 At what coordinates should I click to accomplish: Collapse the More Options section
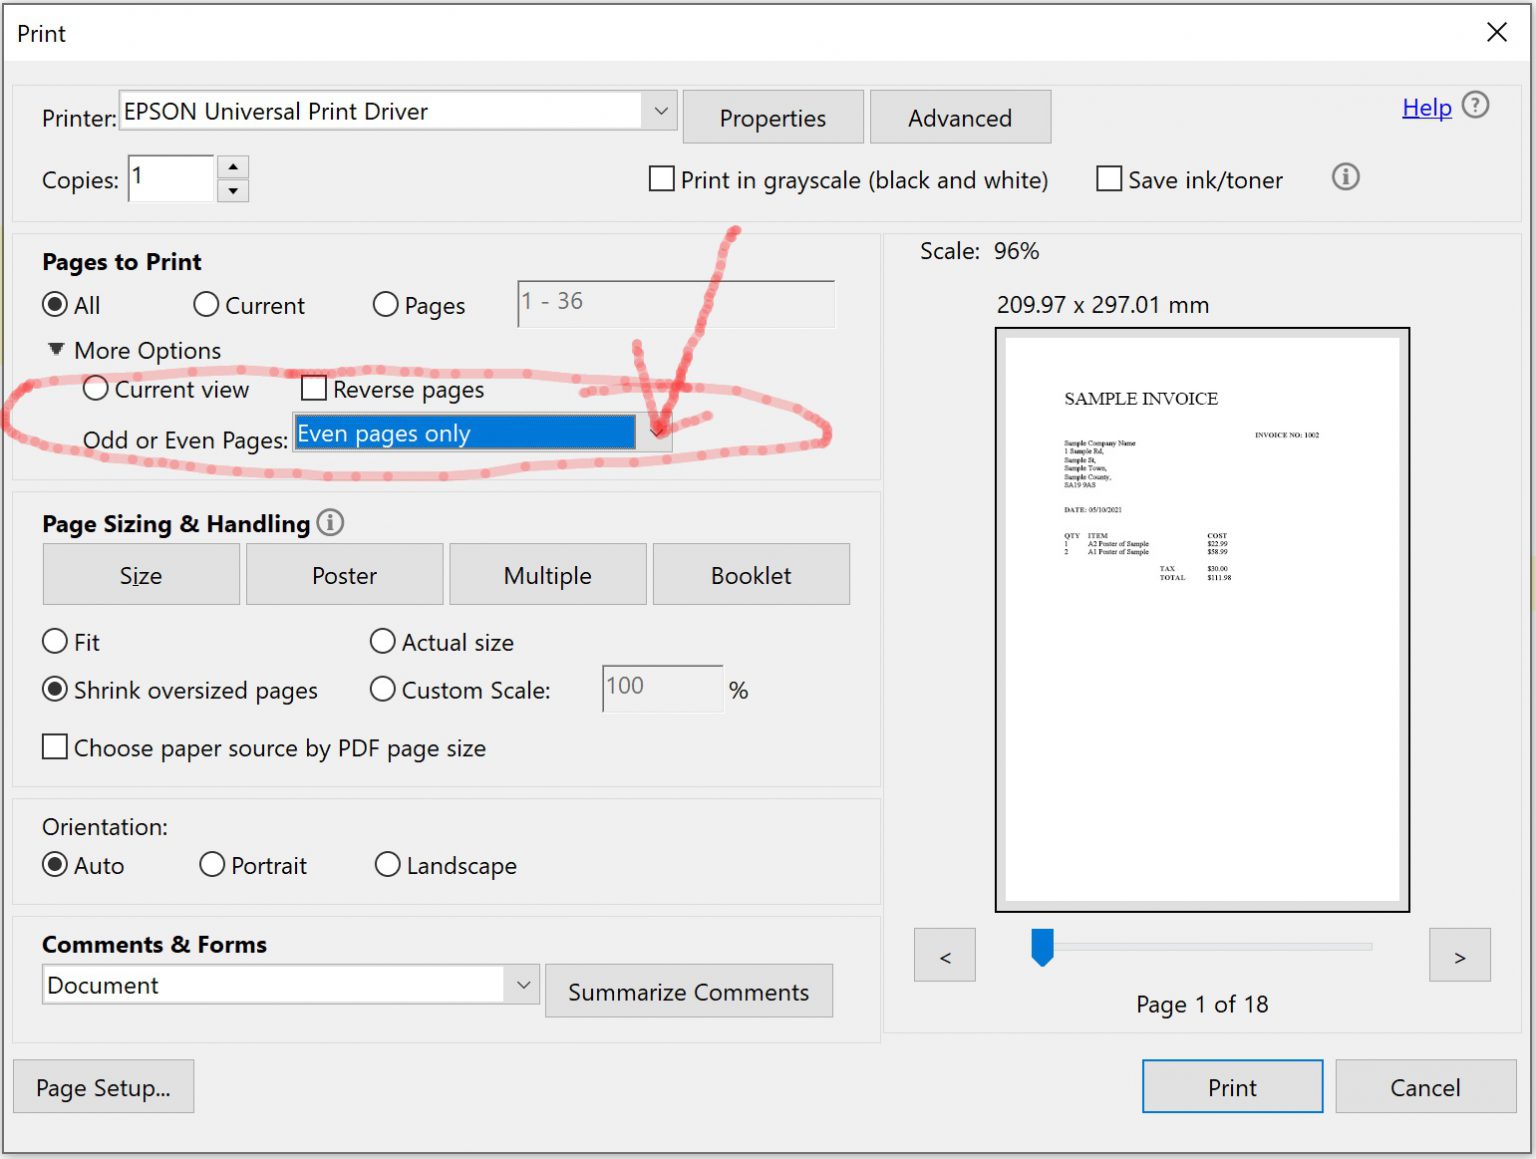[56, 349]
